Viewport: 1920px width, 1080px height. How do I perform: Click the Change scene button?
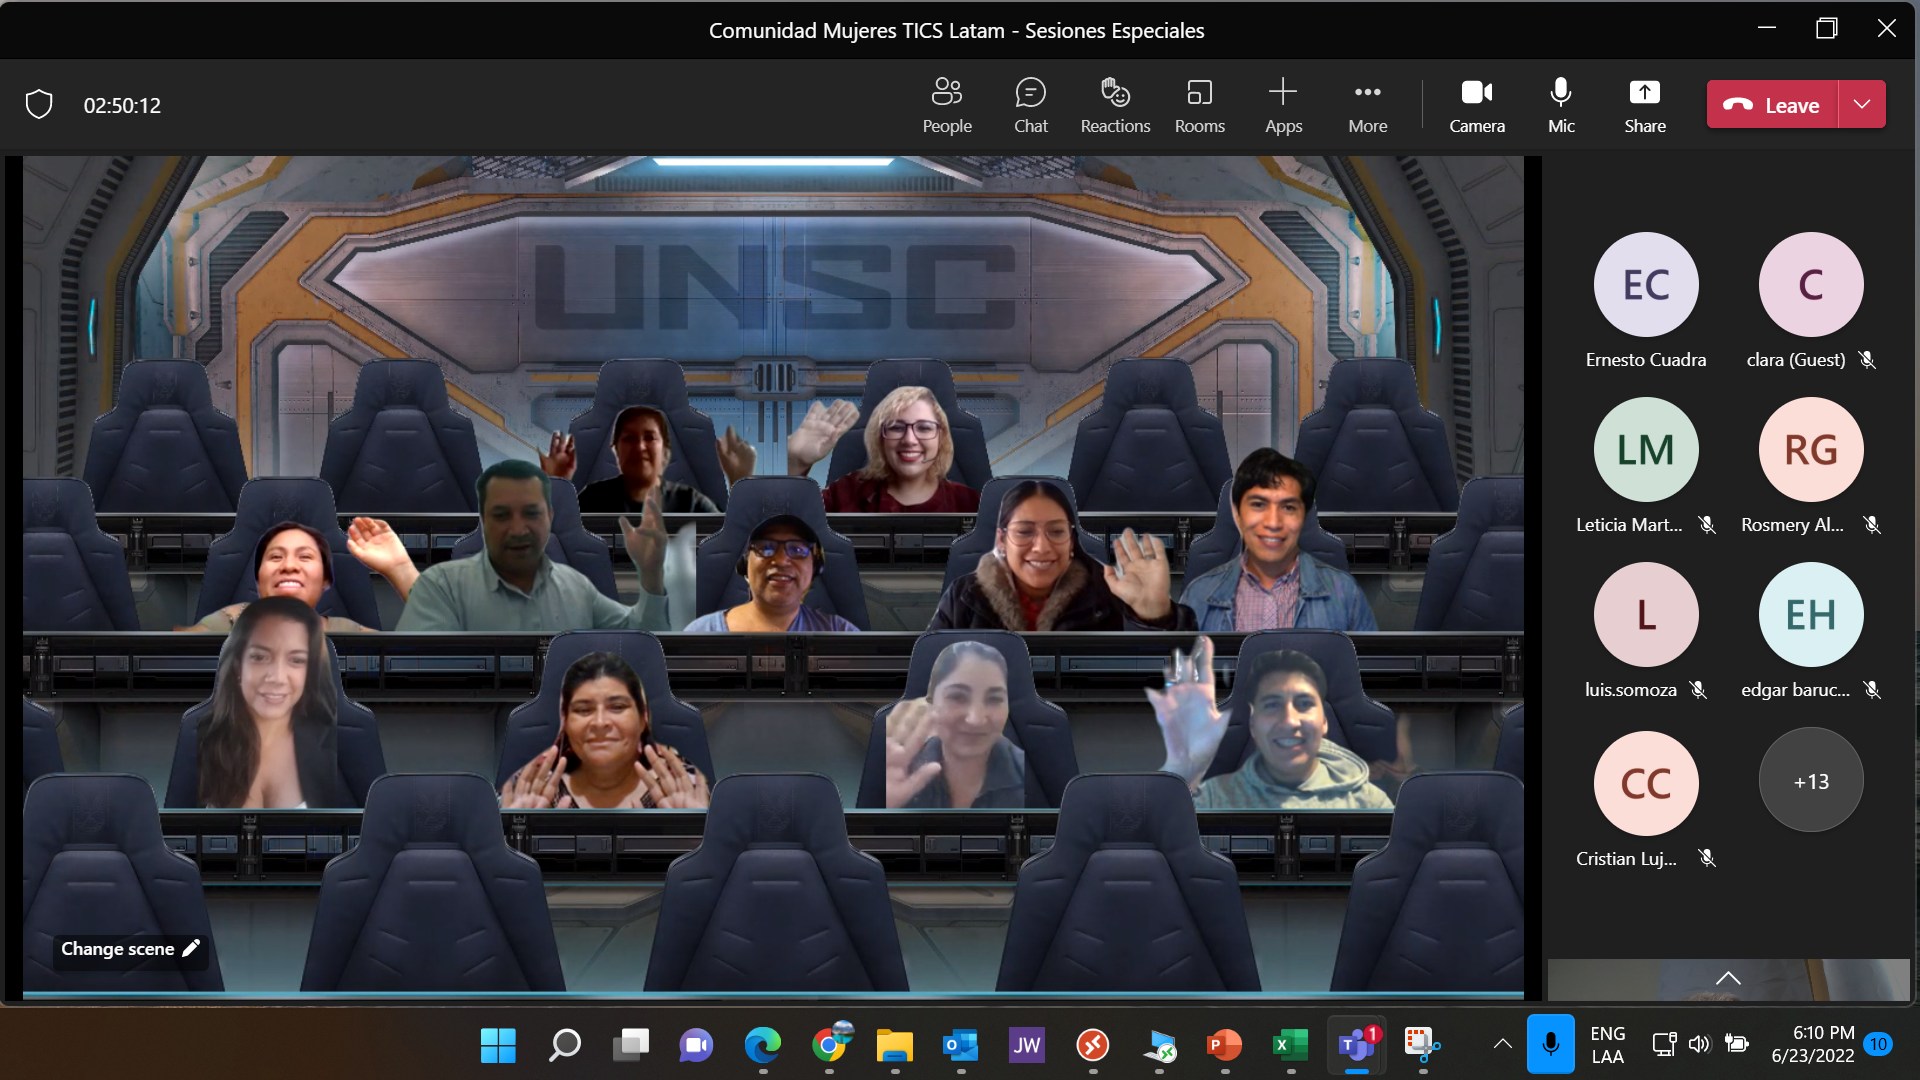[x=130, y=948]
